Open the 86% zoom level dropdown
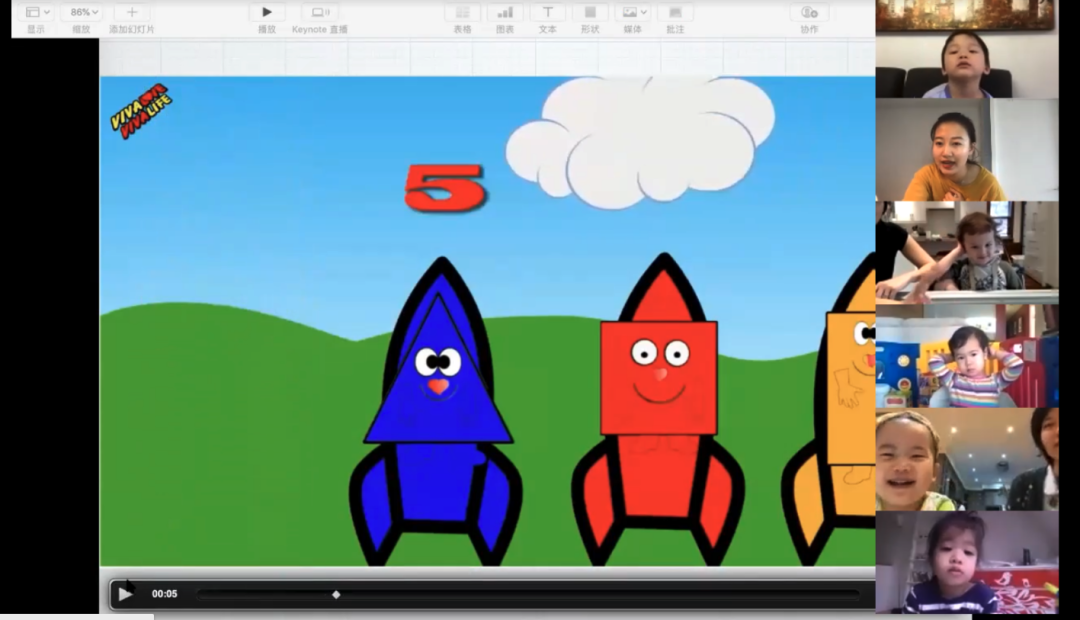 click(82, 12)
